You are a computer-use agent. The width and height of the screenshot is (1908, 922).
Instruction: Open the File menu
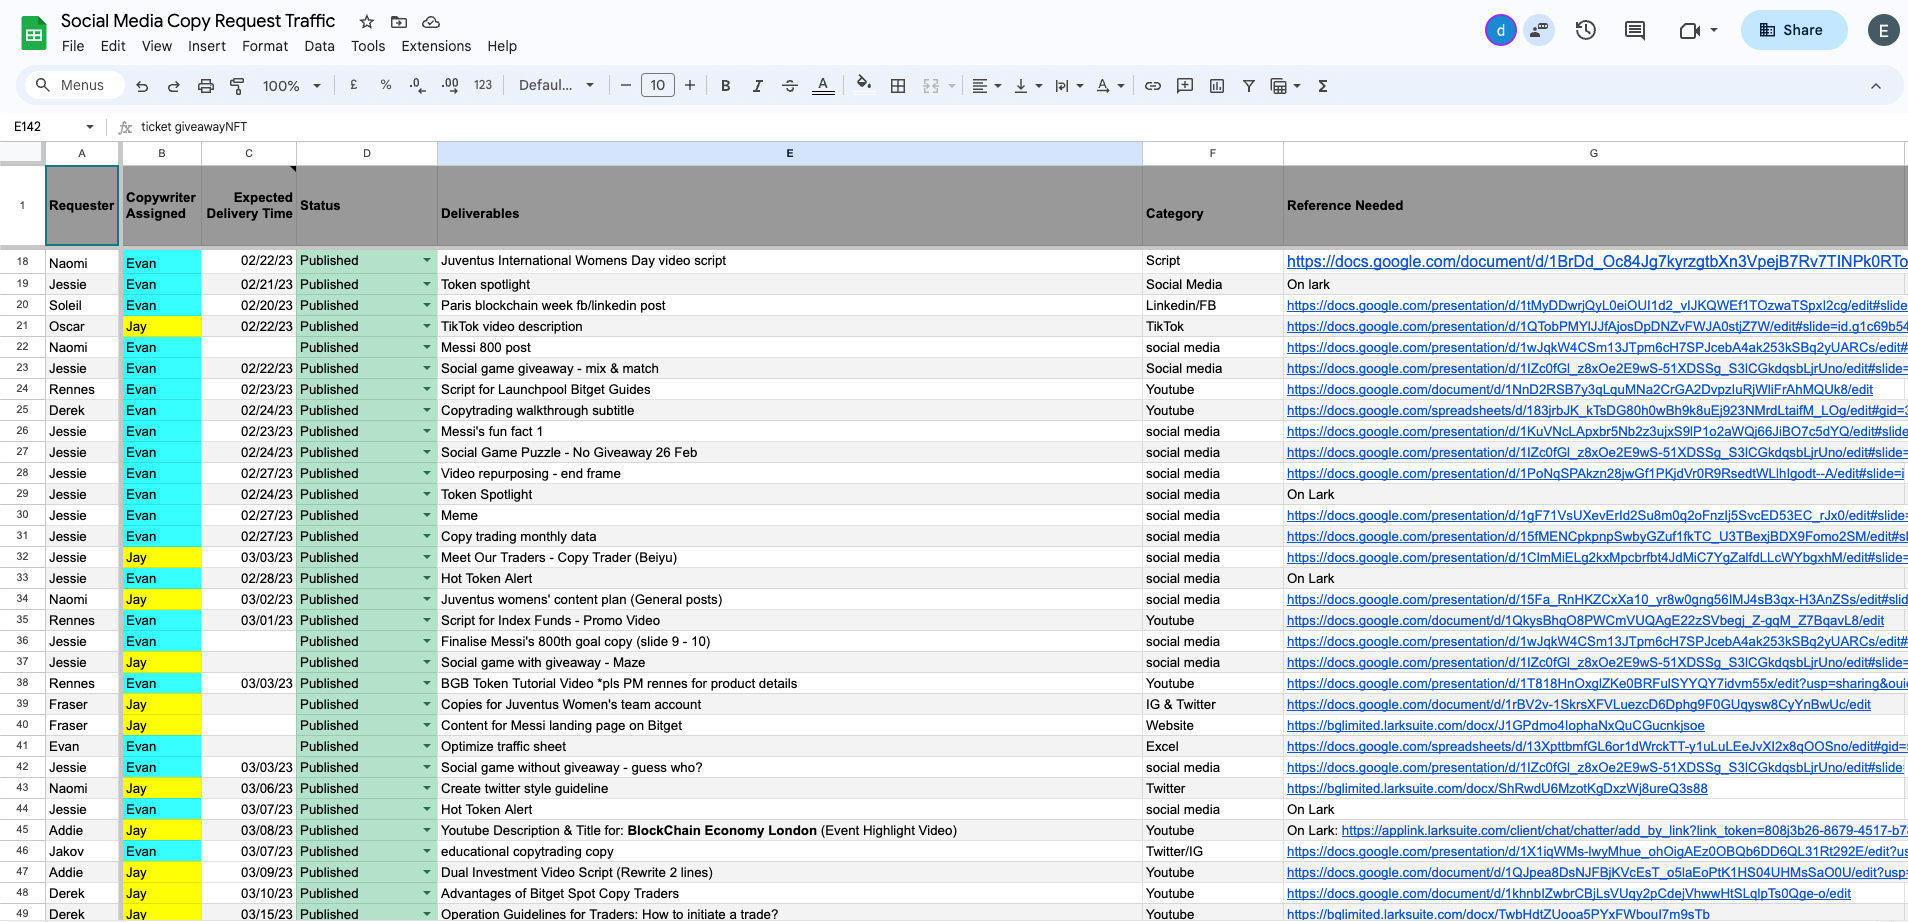point(73,46)
